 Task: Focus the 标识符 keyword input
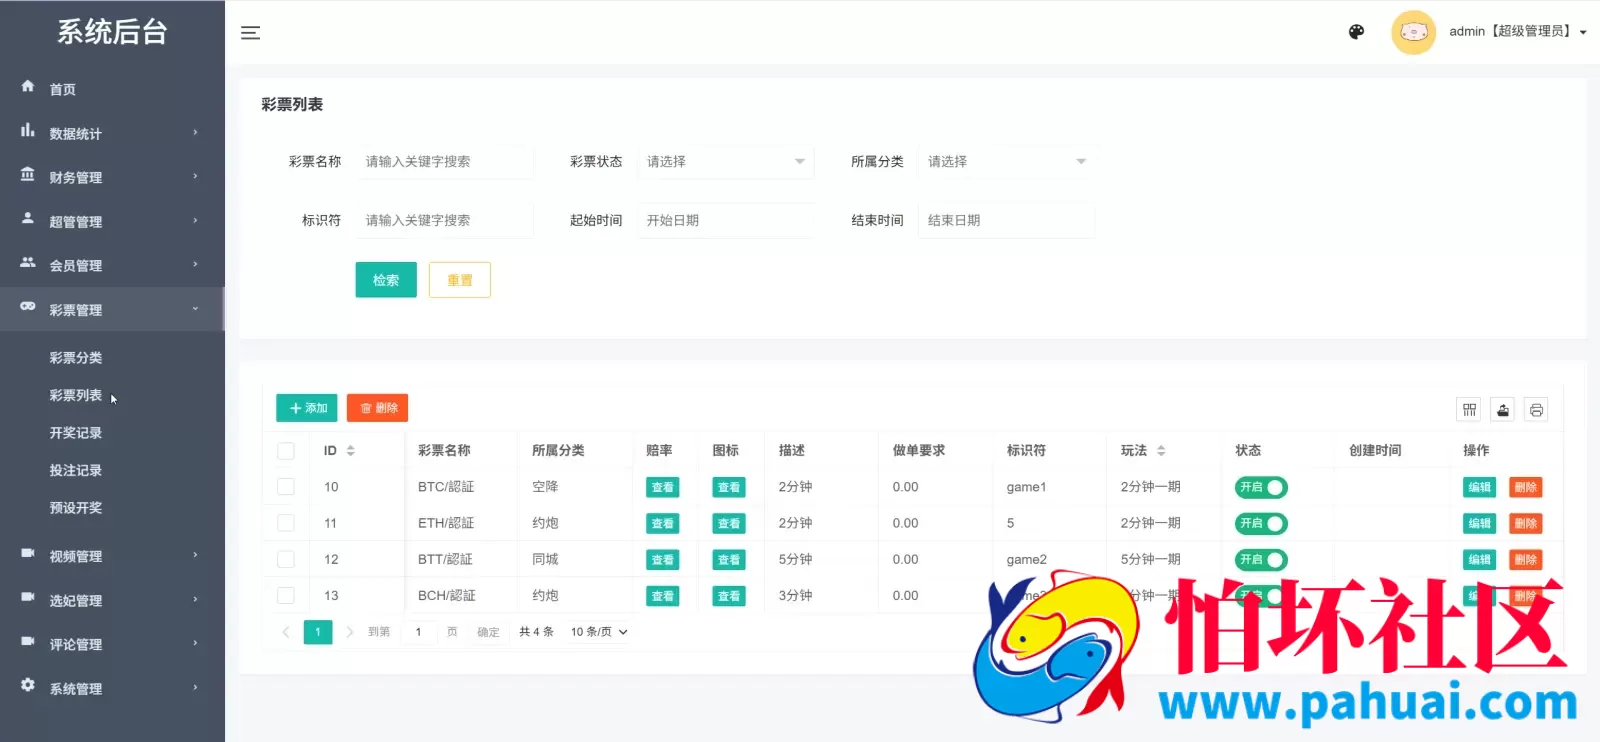pyautogui.click(x=444, y=221)
